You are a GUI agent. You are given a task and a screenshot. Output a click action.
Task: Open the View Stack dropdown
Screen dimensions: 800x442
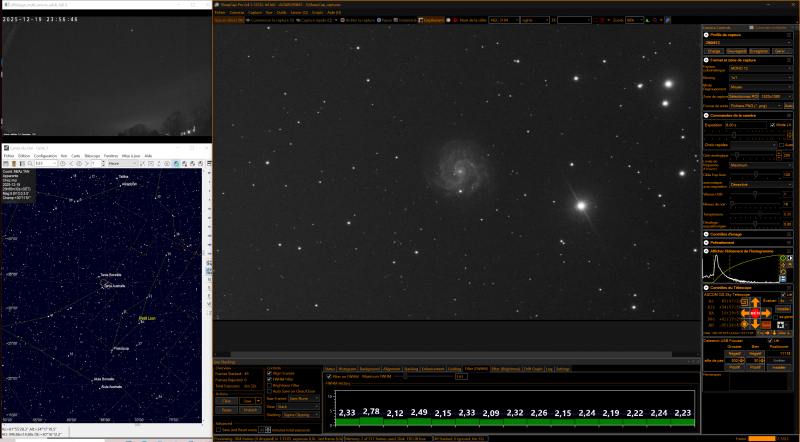click(298, 406)
